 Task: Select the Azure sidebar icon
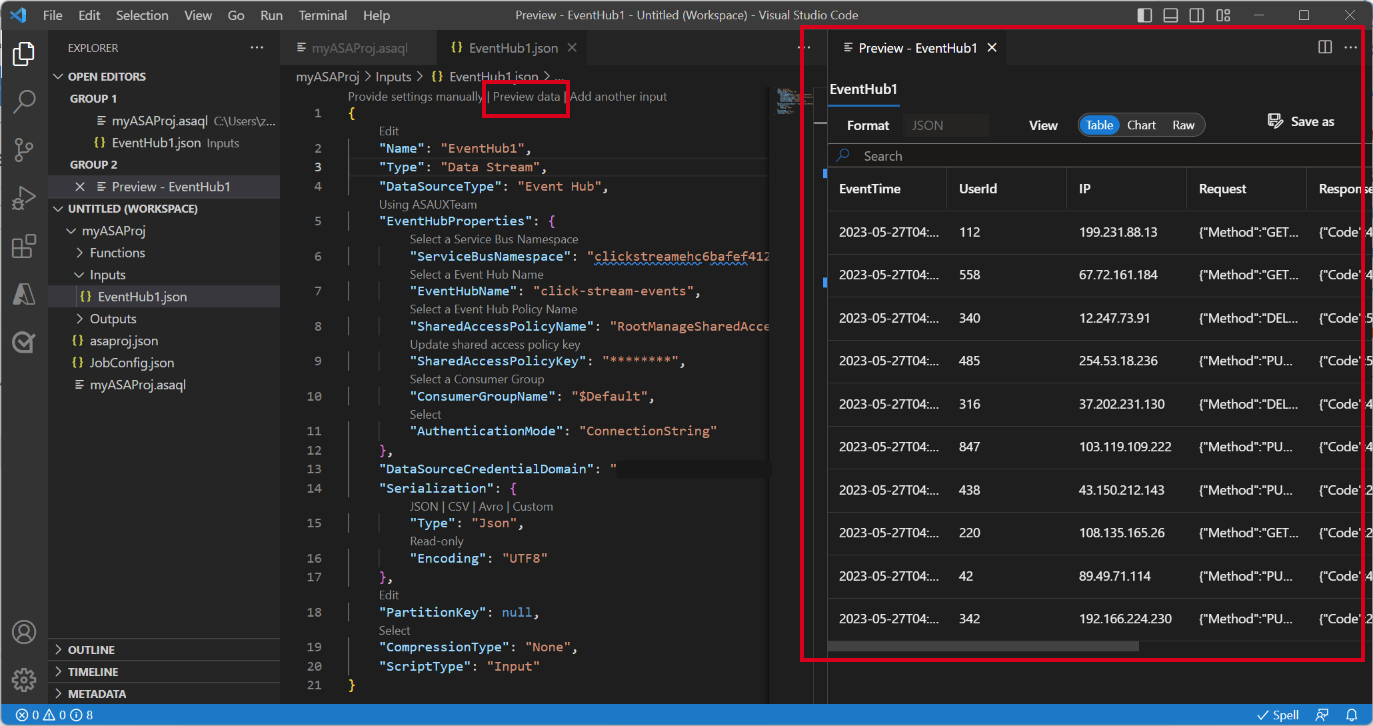pos(24,294)
